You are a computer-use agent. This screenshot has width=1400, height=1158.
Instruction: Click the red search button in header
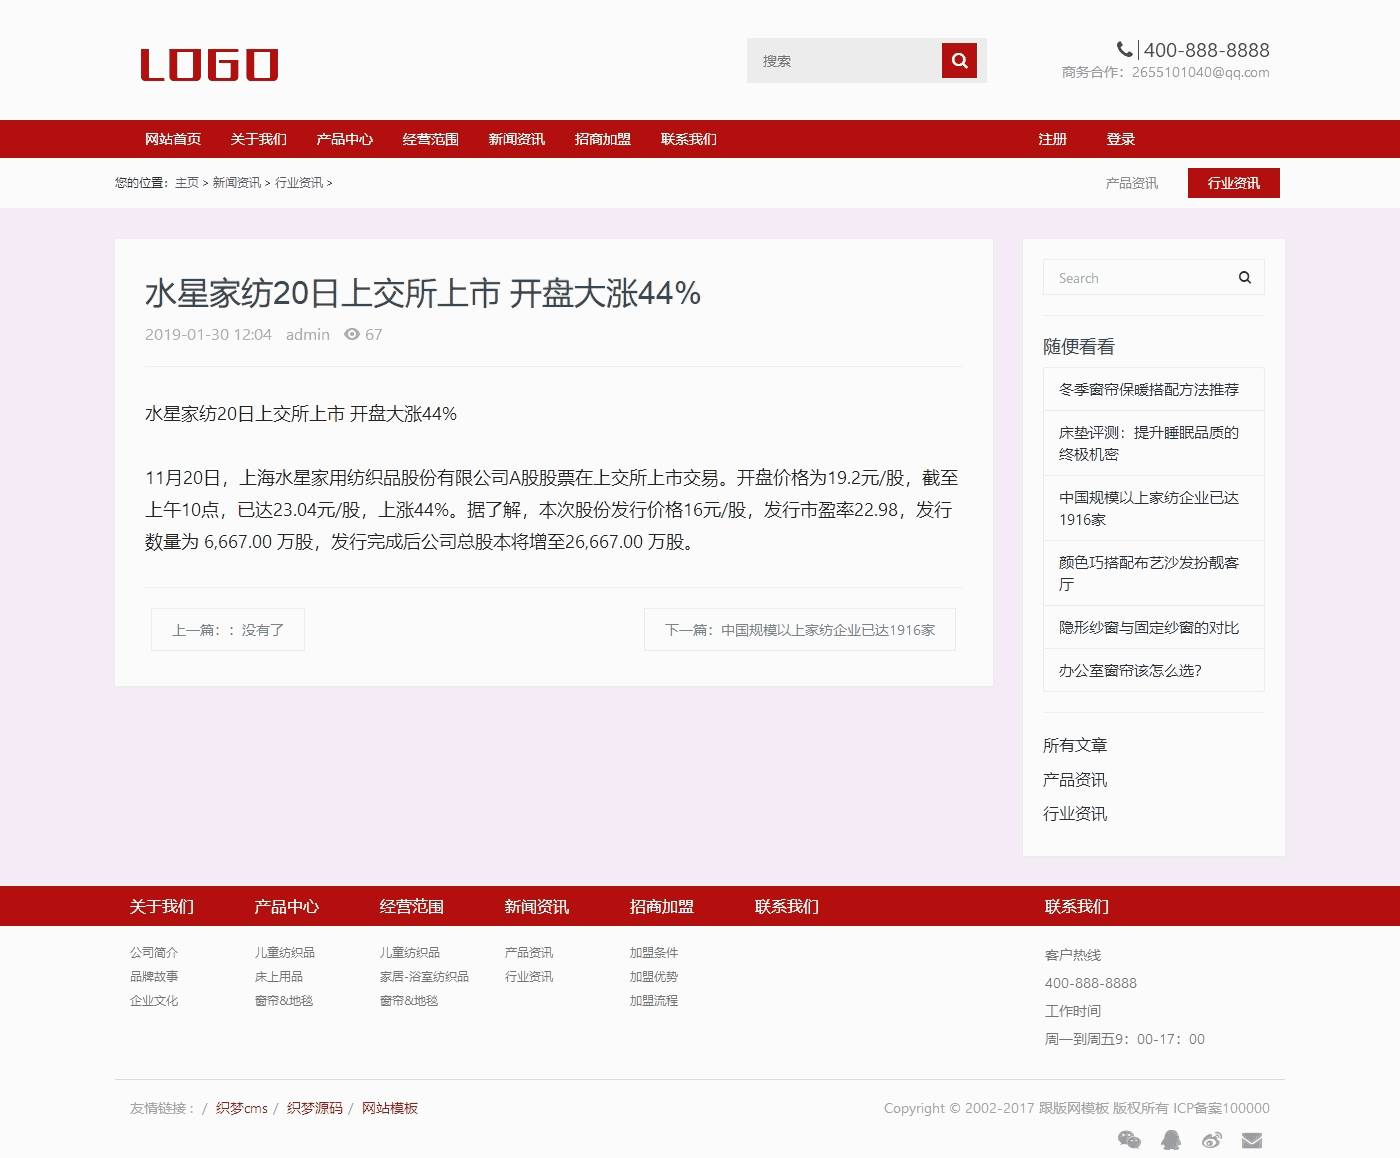[959, 60]
